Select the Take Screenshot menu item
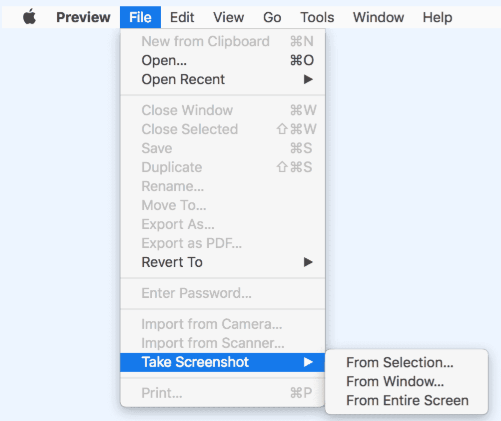 pyautogui.click(x=222, y=362)
